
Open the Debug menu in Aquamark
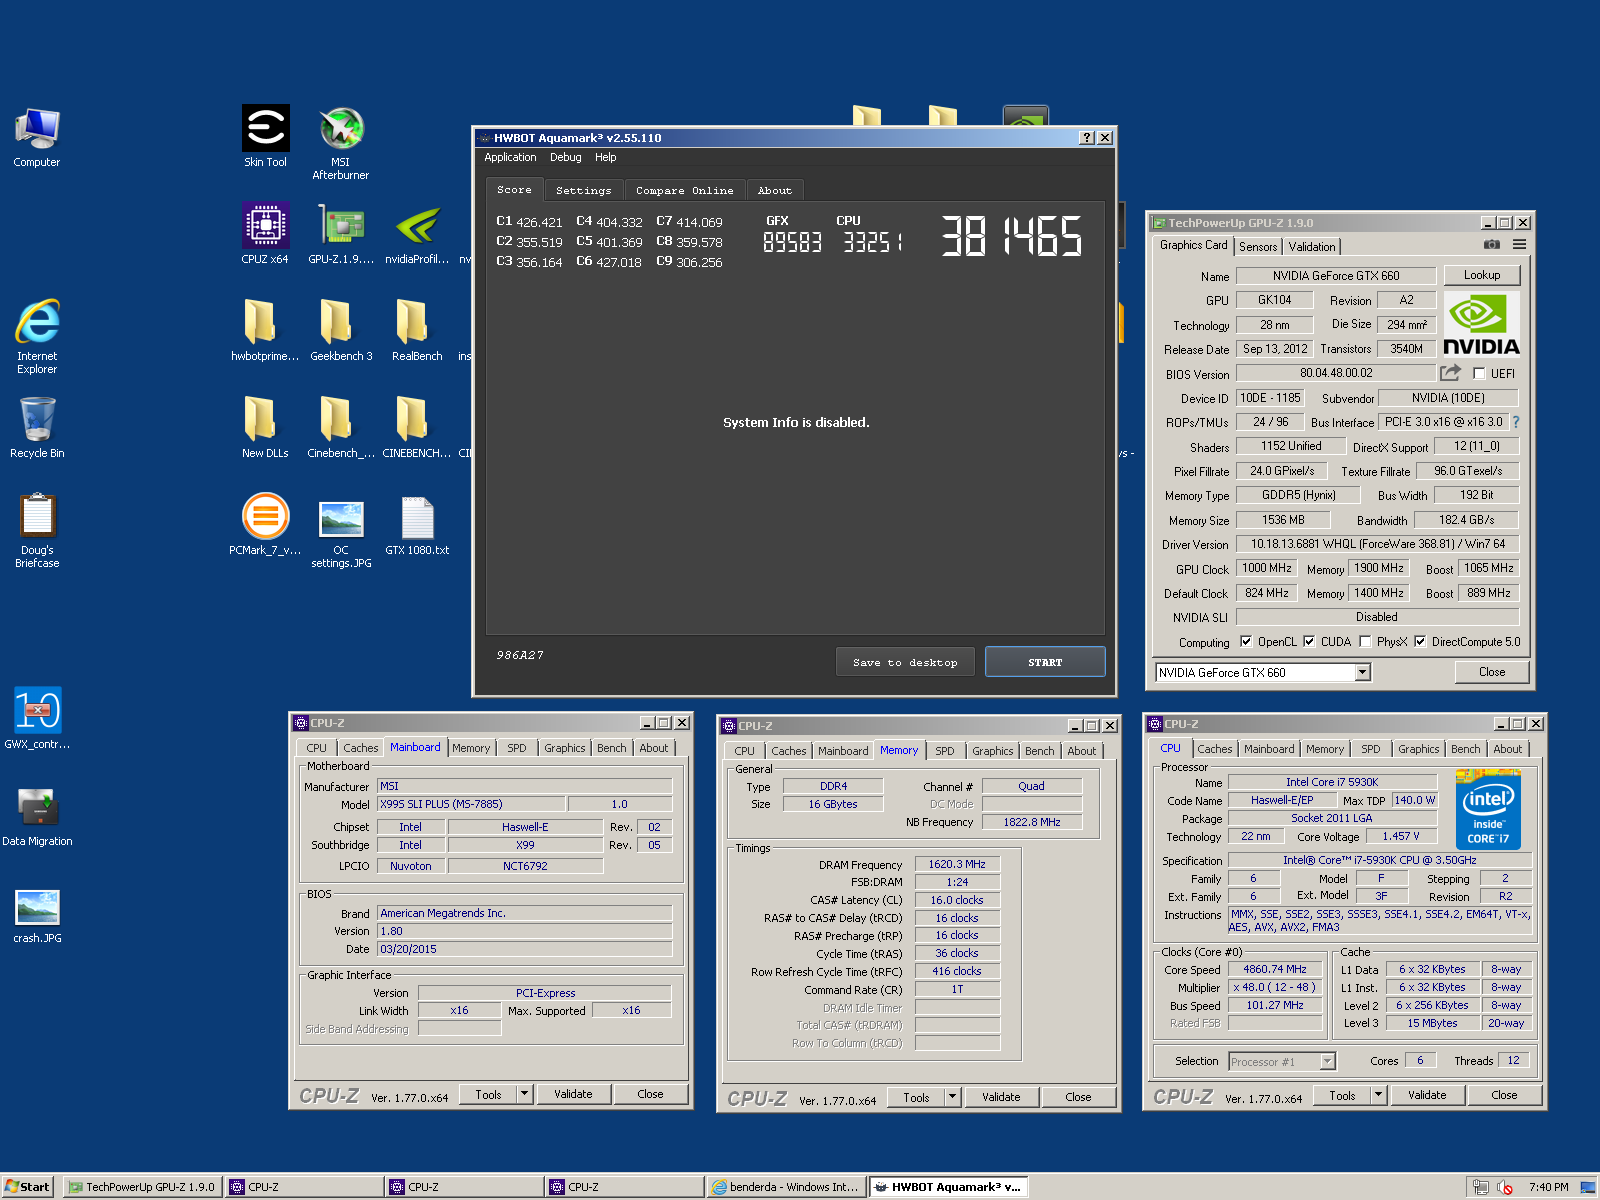coord(565,157)
